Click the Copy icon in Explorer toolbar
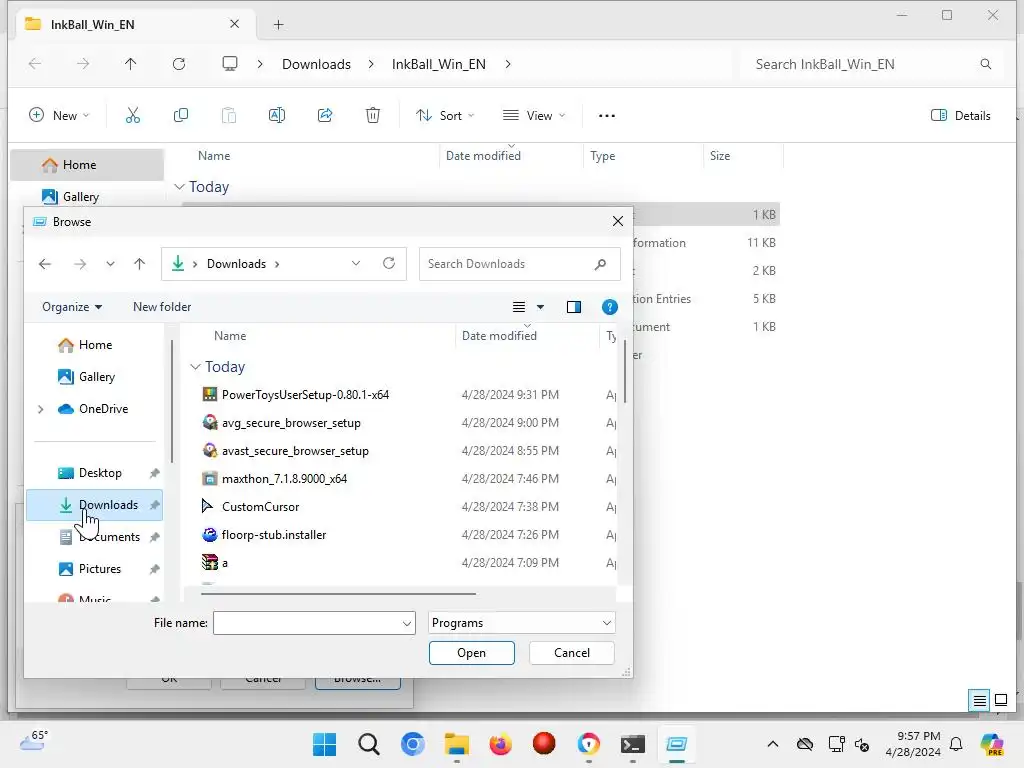Screen dimensions: 1024x768 tap(181, 116)
